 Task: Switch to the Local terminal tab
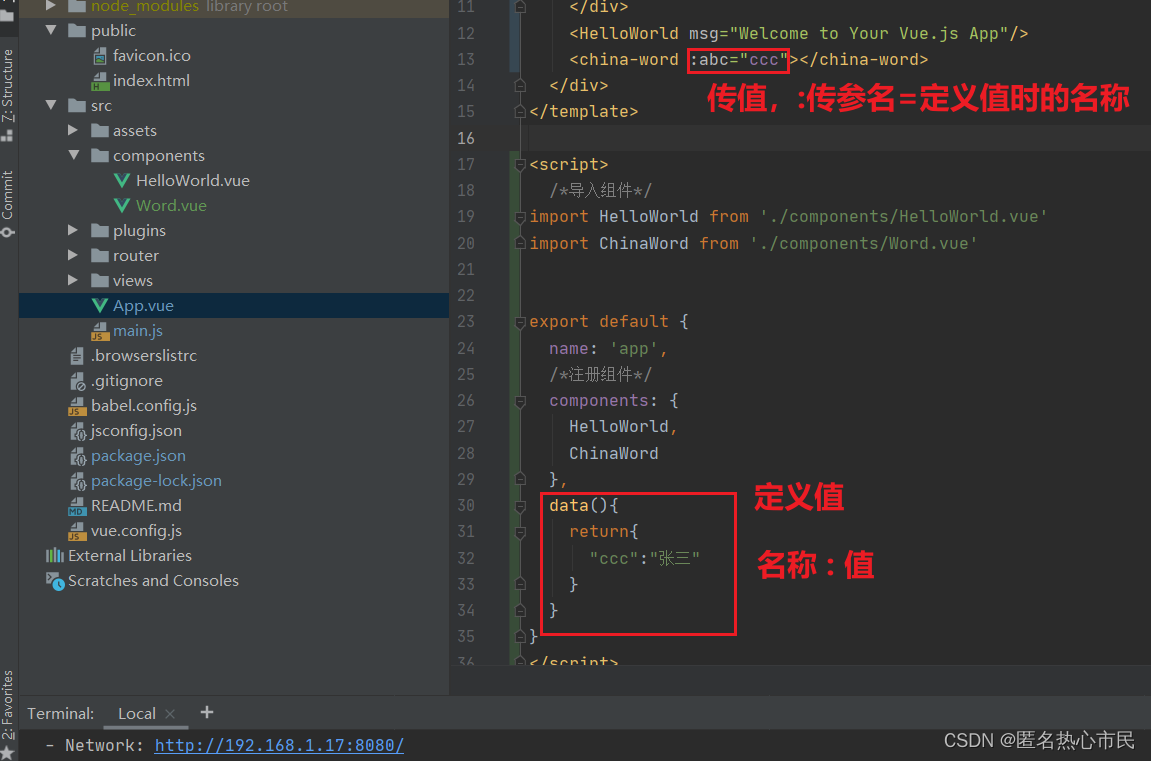(136, 714)
